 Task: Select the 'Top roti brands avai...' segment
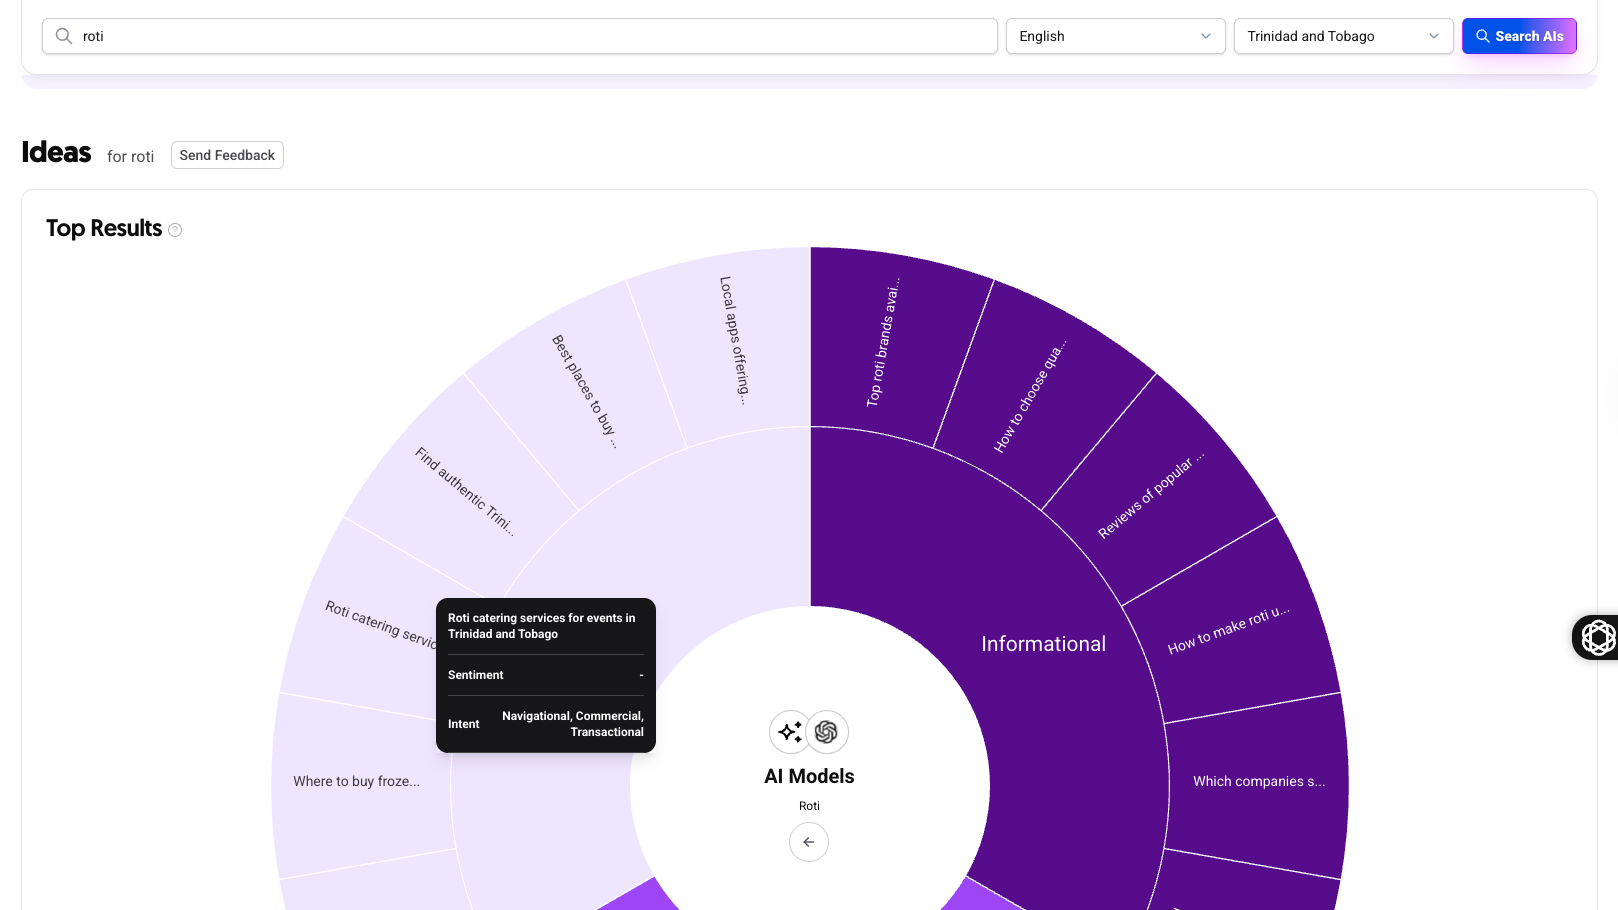[882, 342]
